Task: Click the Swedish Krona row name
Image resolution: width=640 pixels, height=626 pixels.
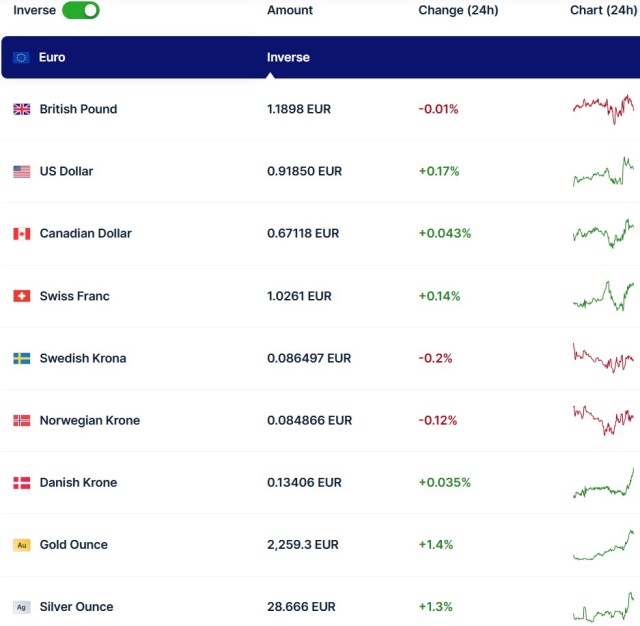Action: click(83, 358)
